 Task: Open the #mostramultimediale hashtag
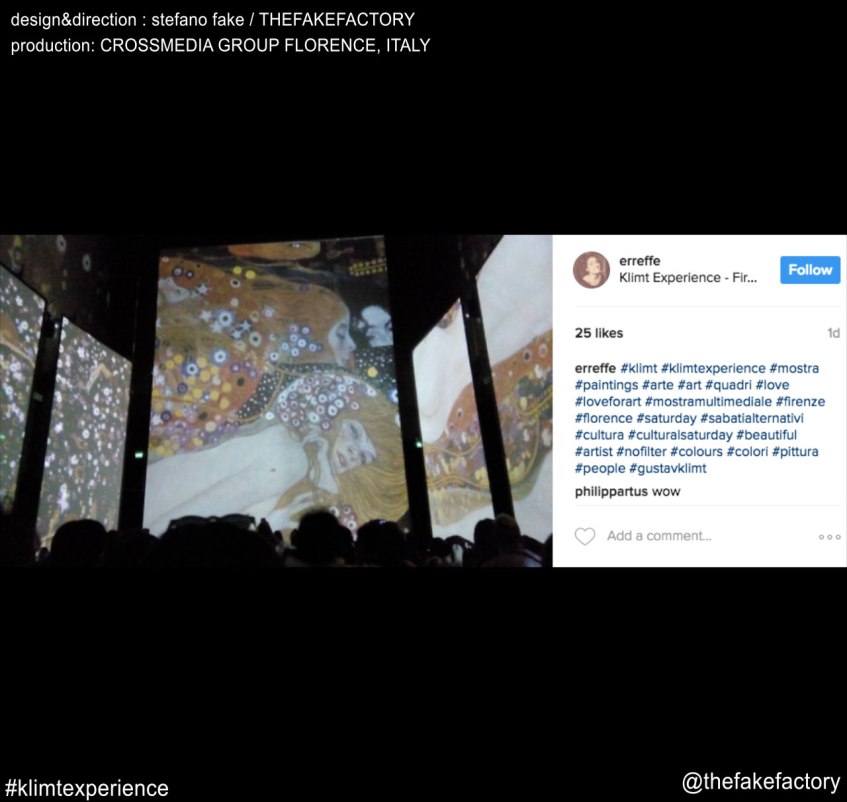[x=708, y=402]
